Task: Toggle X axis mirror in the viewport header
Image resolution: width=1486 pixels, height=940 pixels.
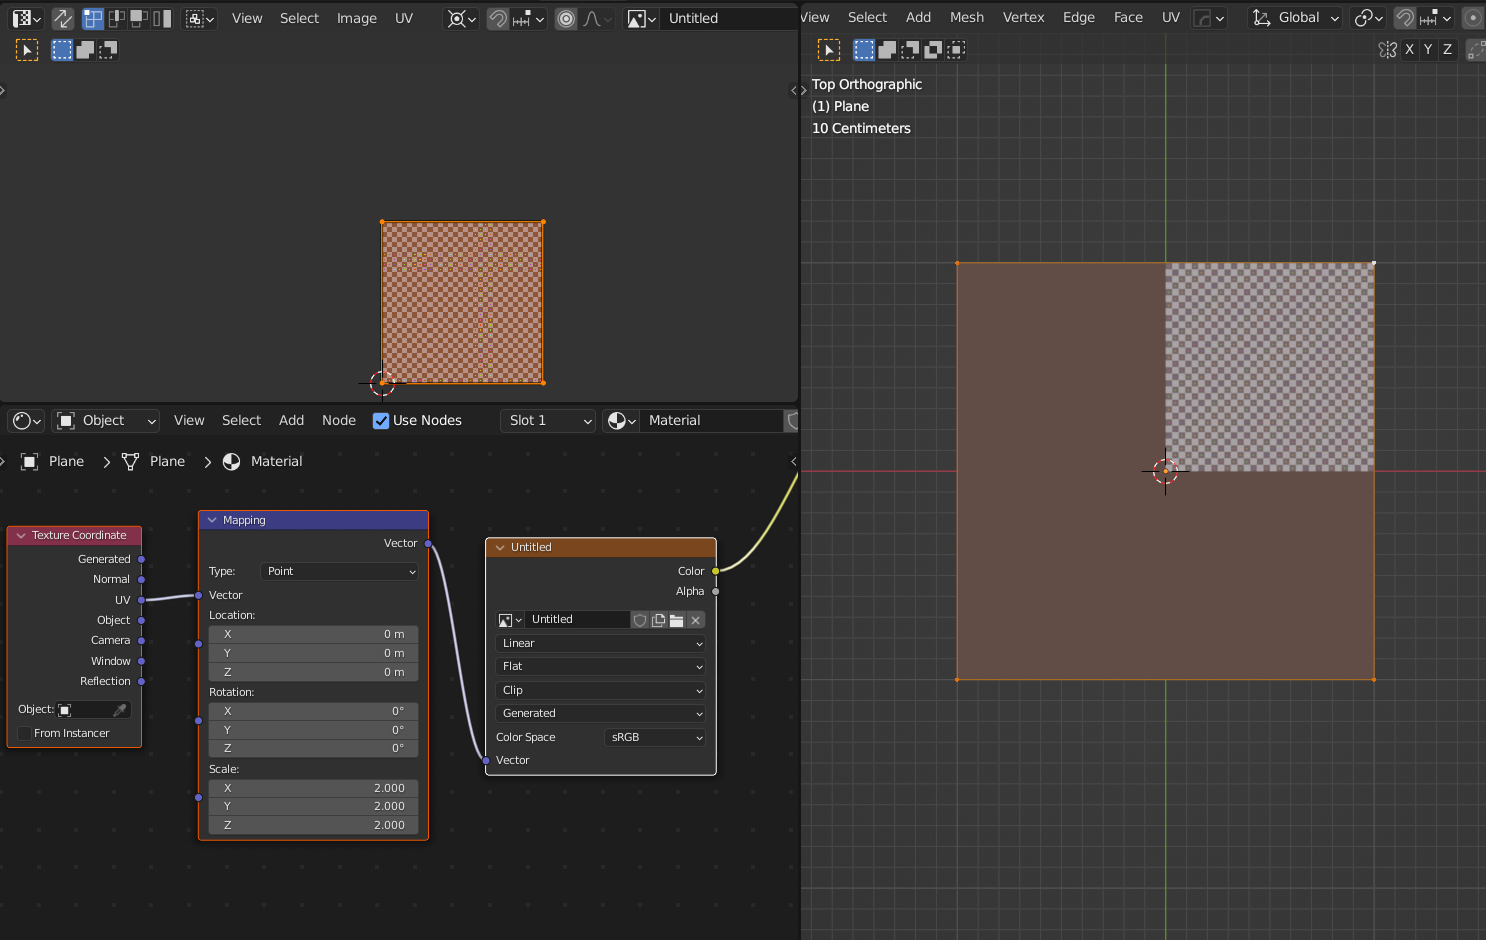Action: click(1409, 49)
